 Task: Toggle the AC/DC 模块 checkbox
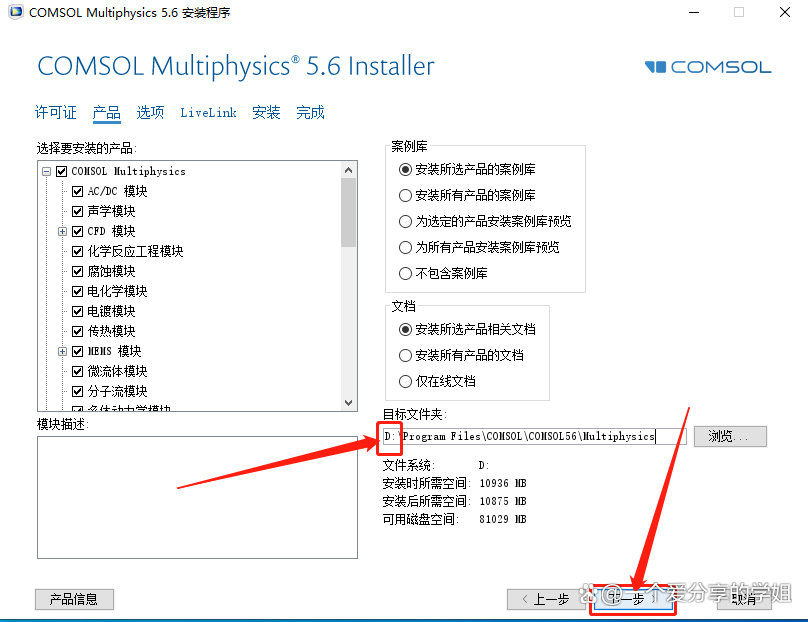pos(77,191)
